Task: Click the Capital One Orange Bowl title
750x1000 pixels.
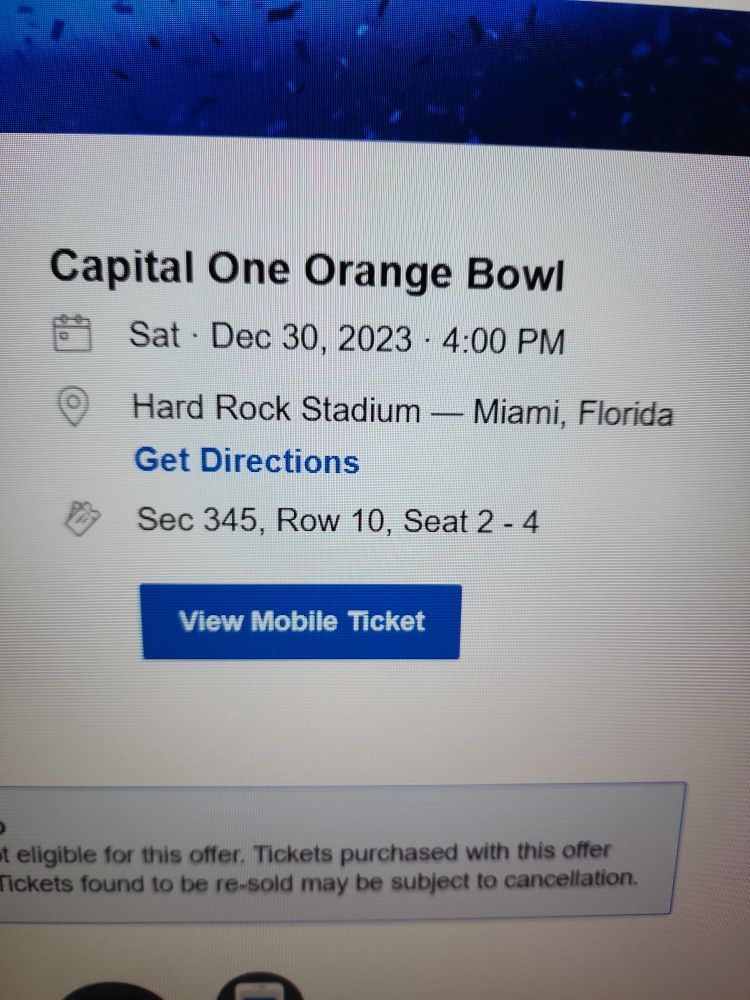Action: coord(306,270)
